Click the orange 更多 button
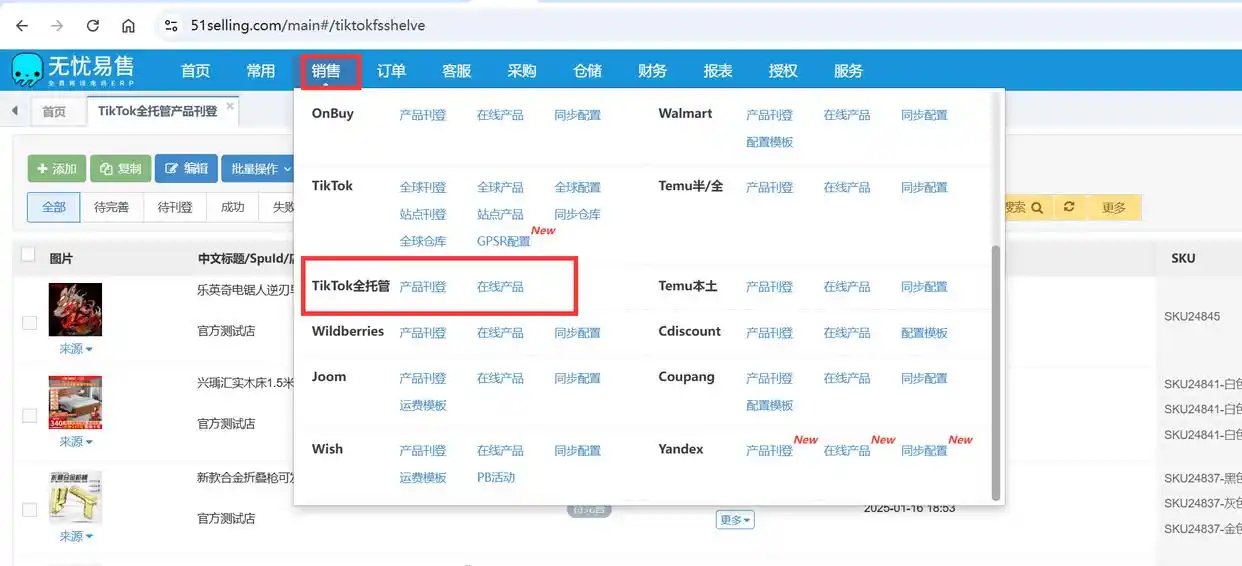The image size is (1242, 566). (x=1113, y=207)
